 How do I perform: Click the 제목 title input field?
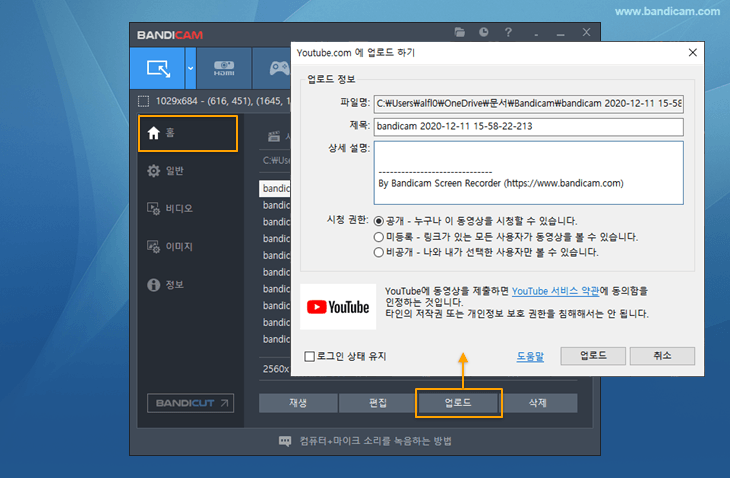(x=528, y=127)
